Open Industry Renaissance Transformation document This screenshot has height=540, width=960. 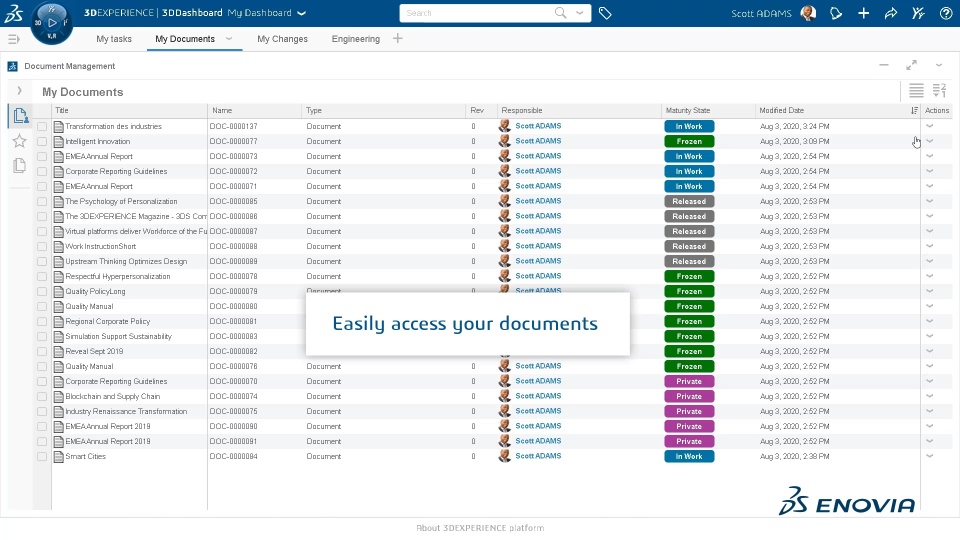(x=126, y=411)
